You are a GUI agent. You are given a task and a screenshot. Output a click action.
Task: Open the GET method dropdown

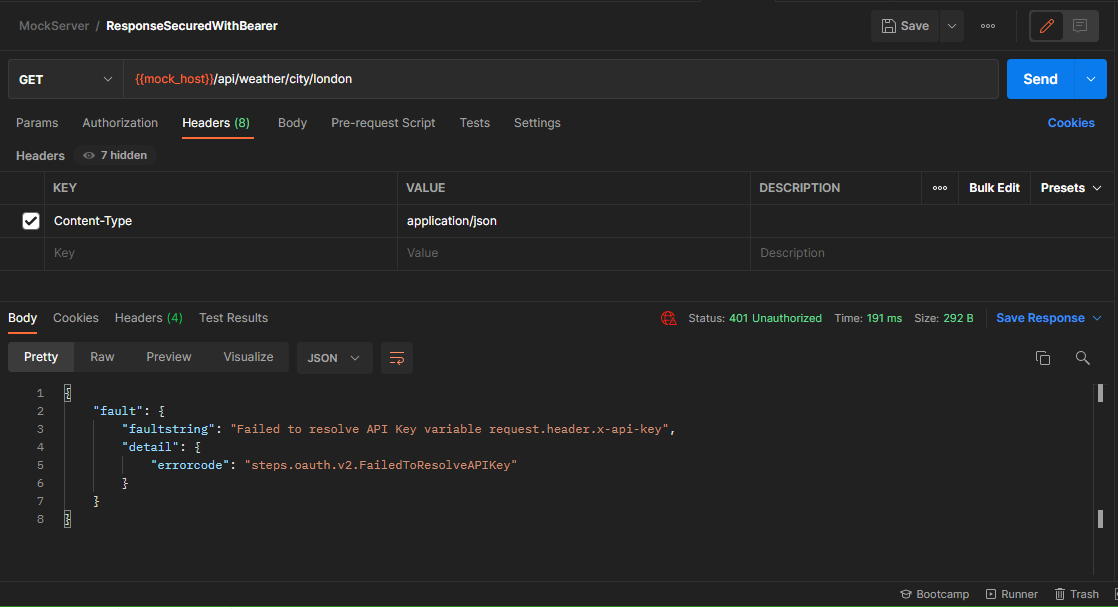[x=66, y=79]
